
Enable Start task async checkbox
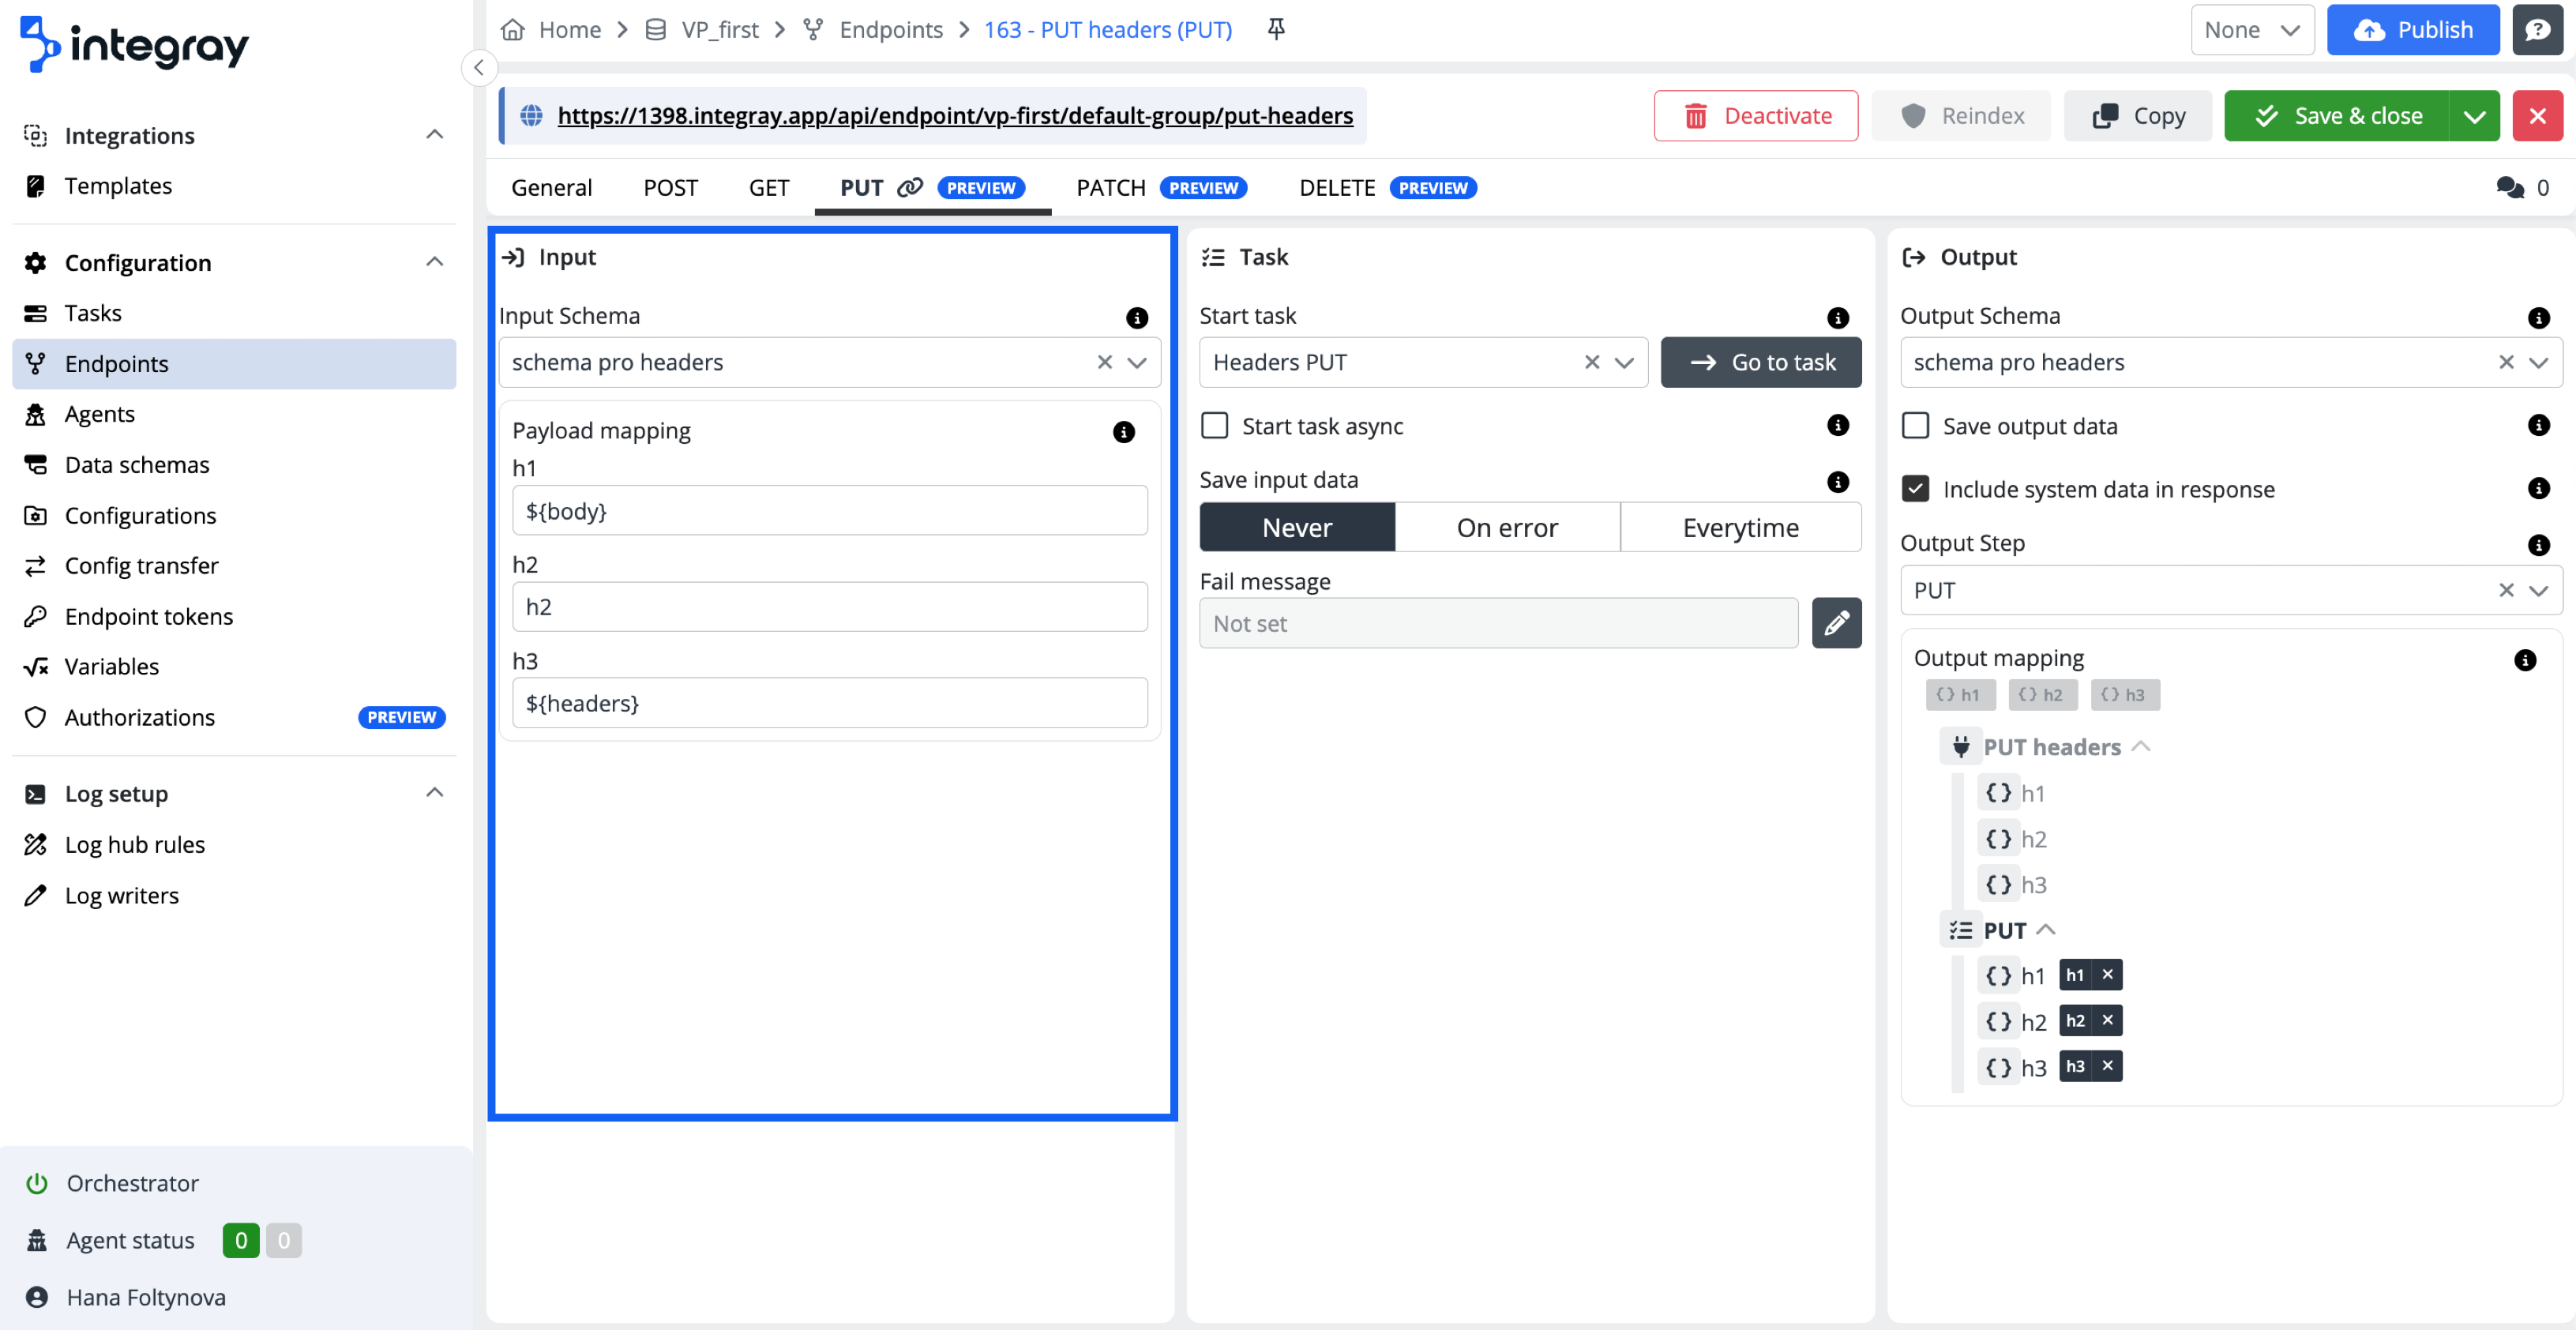pos(1214,426)
